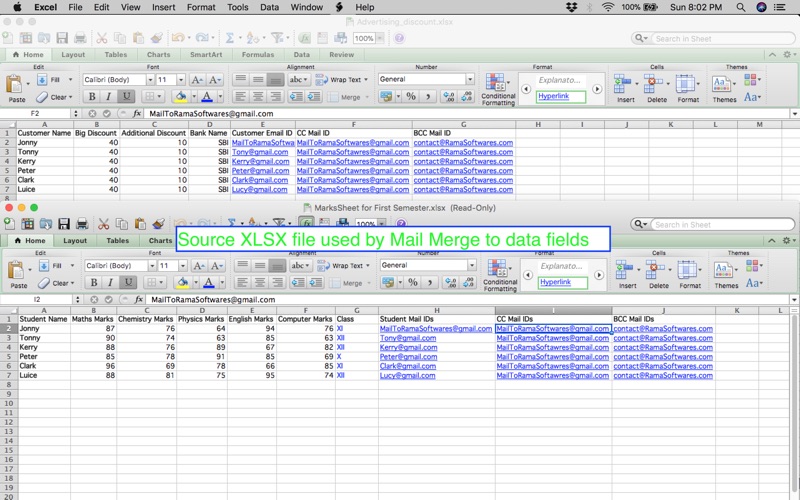Image resolution: width=800 pixels, height=500 pixels.
Task: Click Copy icon in MarksSheet window toolbar
Action: pyautogui.click(x=121, y=223)
